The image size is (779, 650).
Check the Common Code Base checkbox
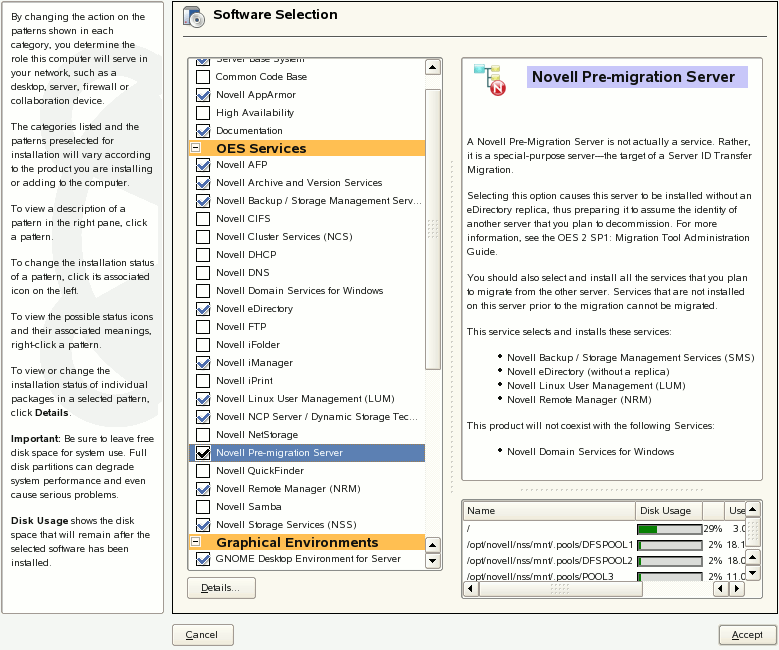pos(203,77)
